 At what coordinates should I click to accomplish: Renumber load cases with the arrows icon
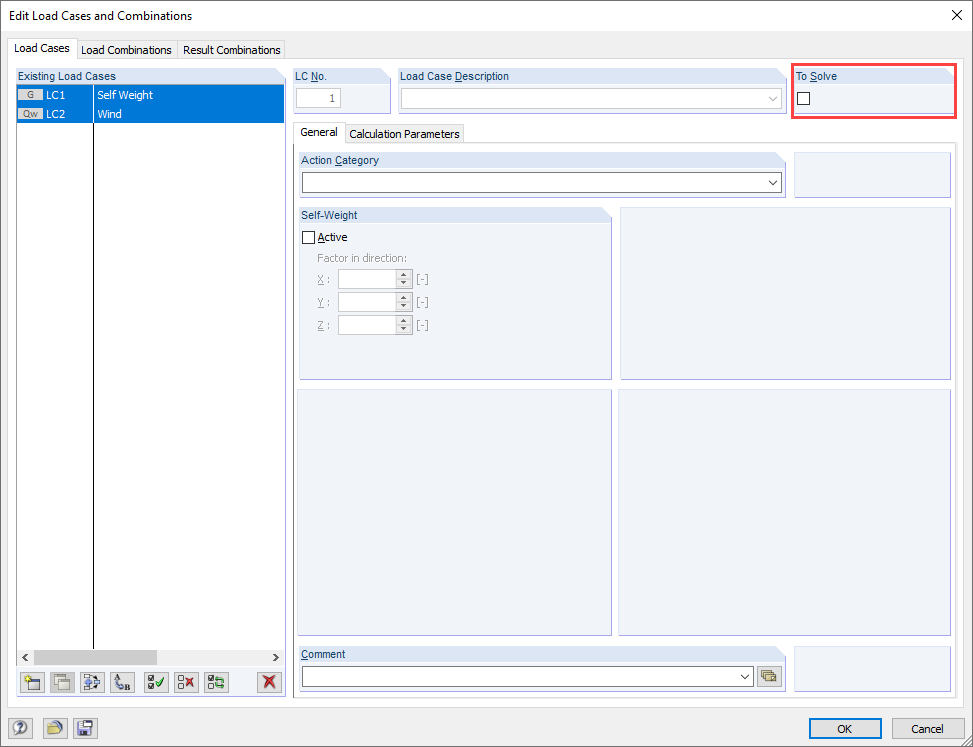[92, 682]
